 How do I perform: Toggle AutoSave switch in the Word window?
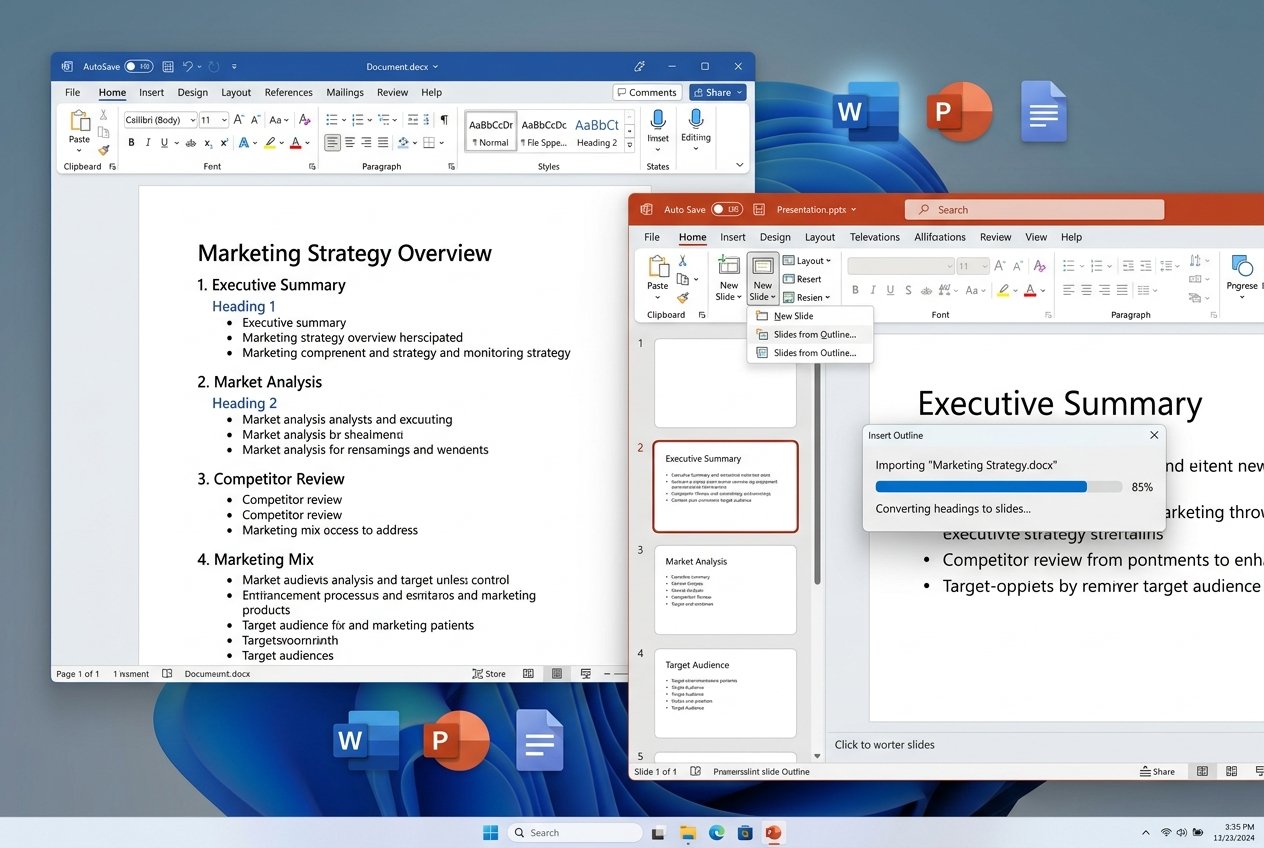click(138, 67)
